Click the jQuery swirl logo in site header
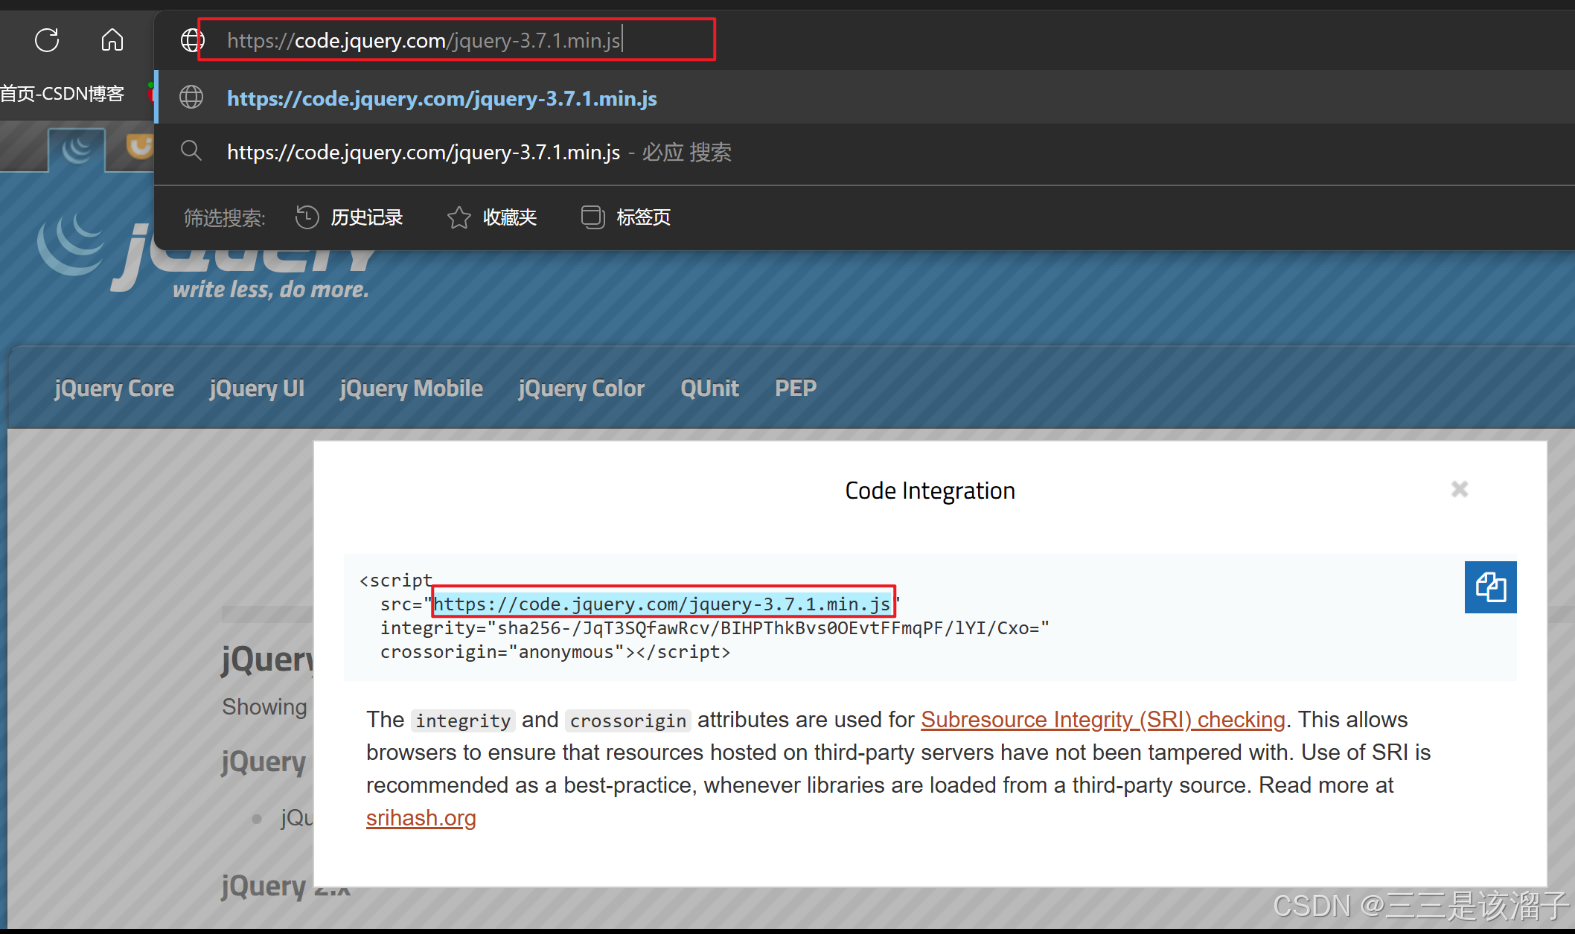Image resolution: width=1575 pixels, height=934 pixels. click(72, 243)
